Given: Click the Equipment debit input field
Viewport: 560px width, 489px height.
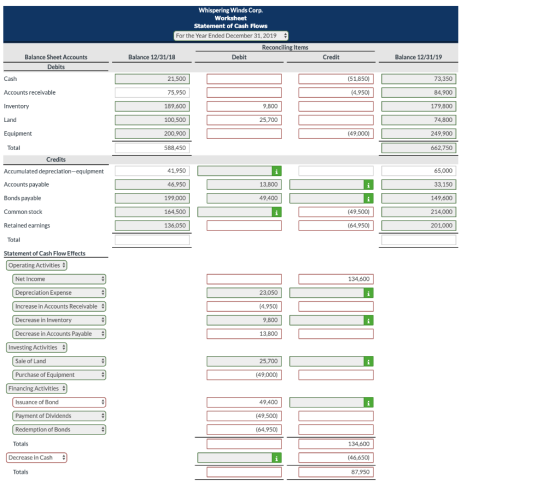Looking at the screenshot, I should (x=244, y=134).
